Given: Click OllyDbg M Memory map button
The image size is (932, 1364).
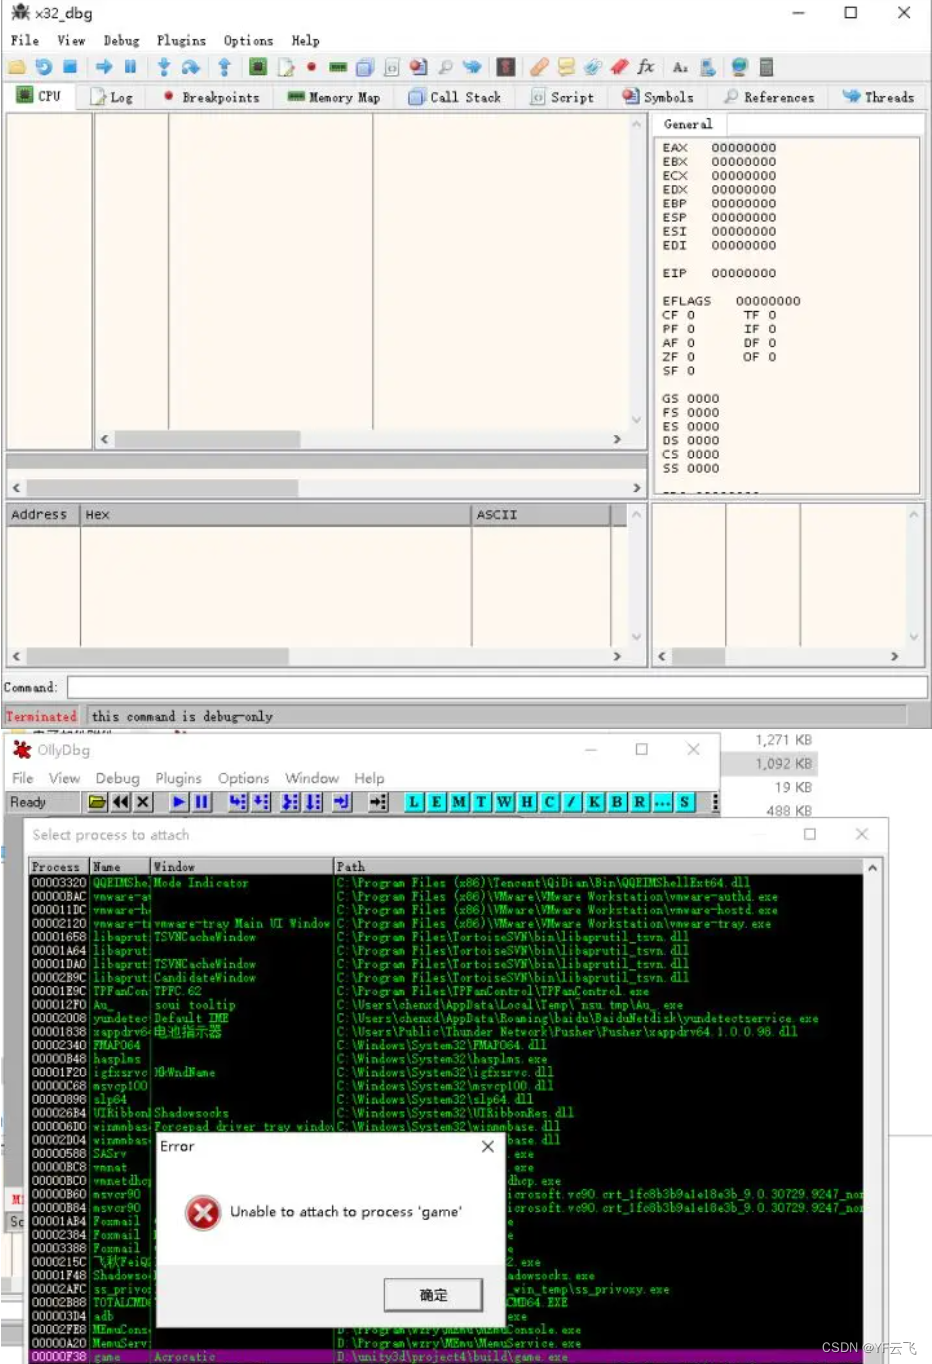Looking at the screenshot, I should (x=459, y=802).
